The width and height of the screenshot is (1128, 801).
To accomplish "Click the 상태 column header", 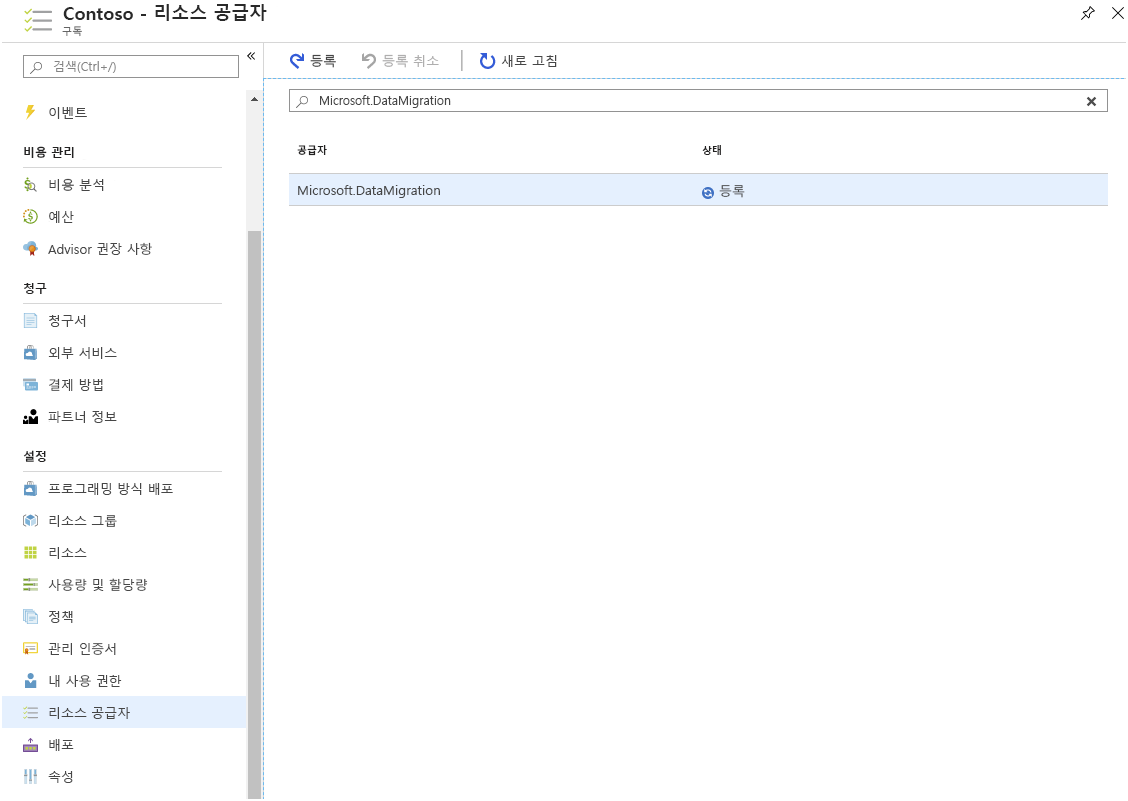I will (x=711, y=150).
